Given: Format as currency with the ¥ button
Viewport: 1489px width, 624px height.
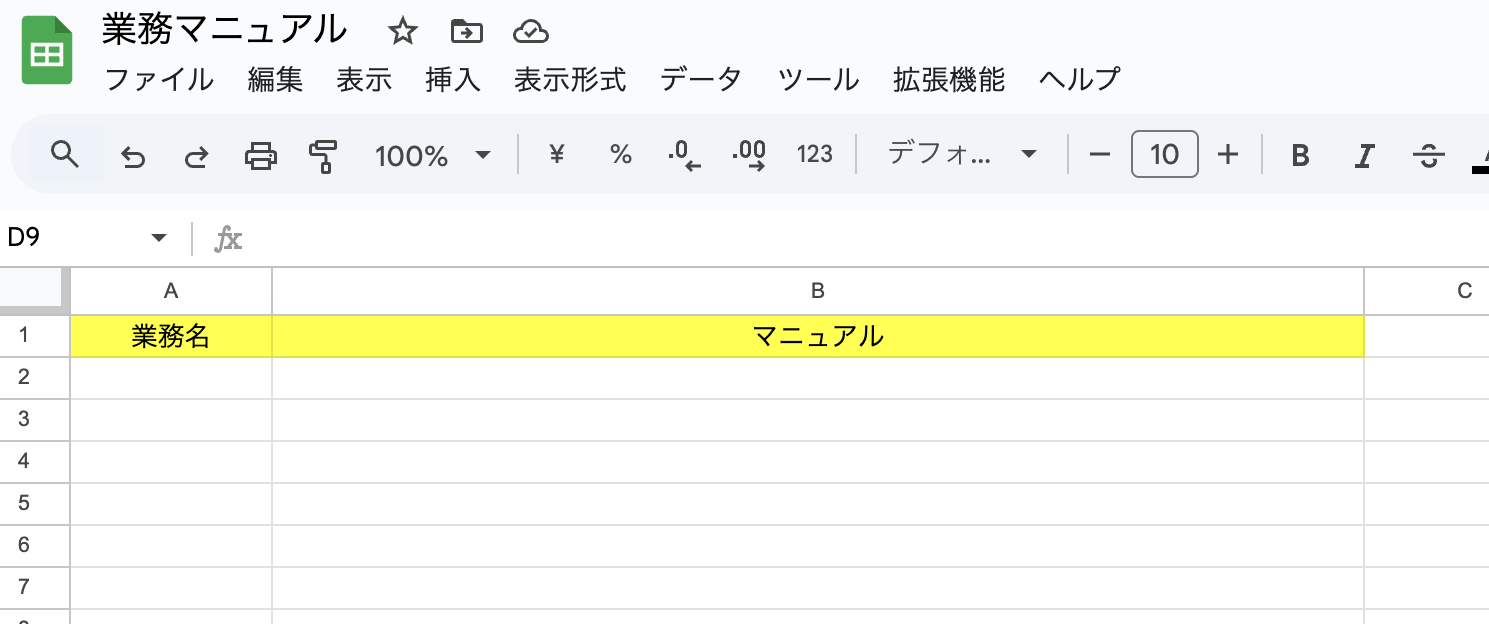Looking at the screenshot, I should (x=558, y=155).
